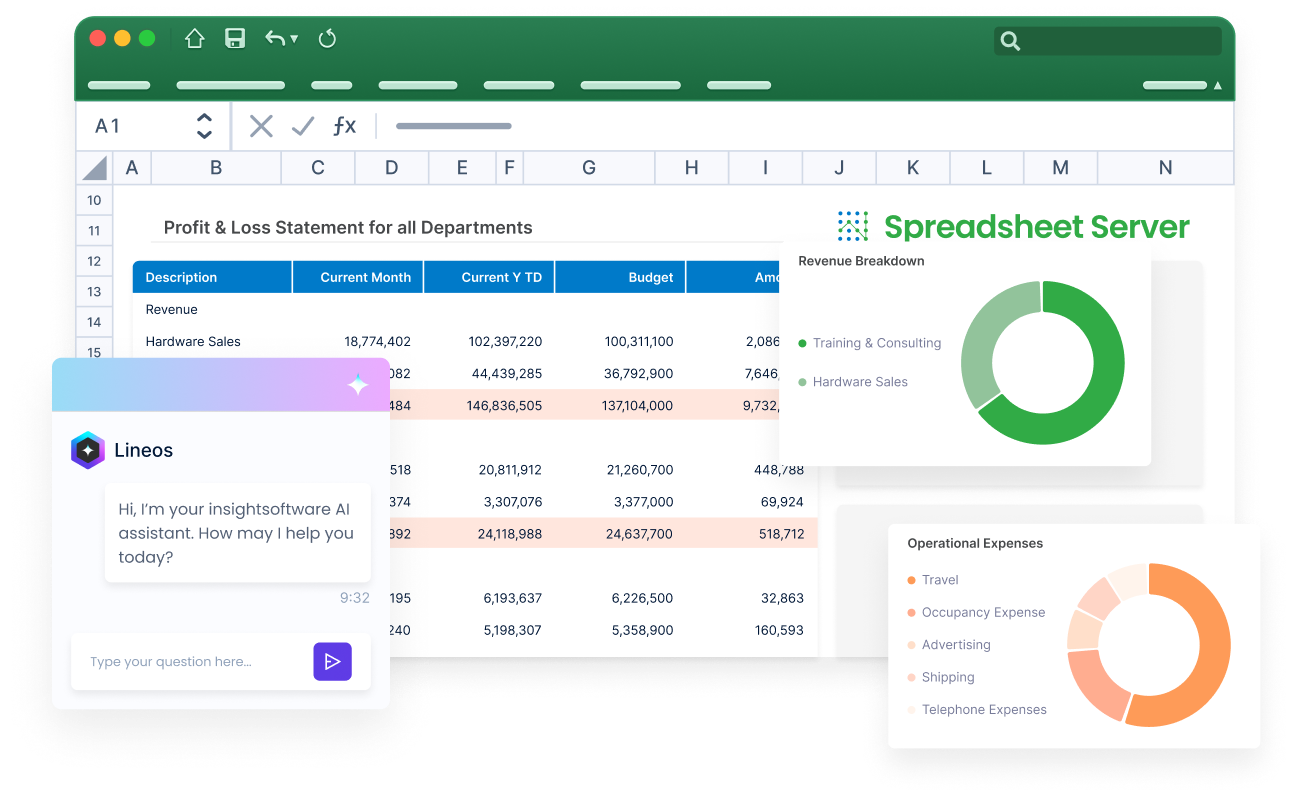
Task: Redo the last action
Action: click(x=327, y=38)
